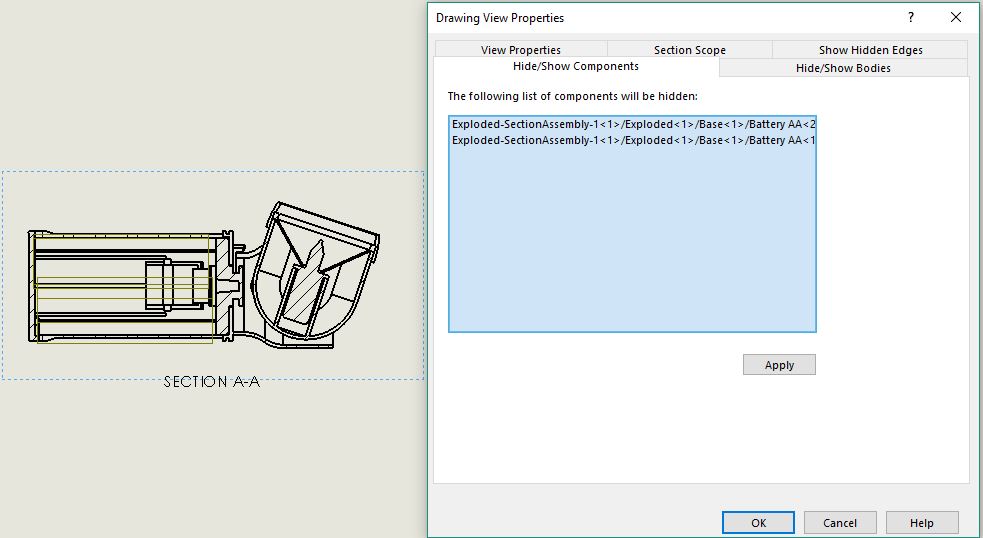Click empty space inside hidden components list

(x=632, y=250)
